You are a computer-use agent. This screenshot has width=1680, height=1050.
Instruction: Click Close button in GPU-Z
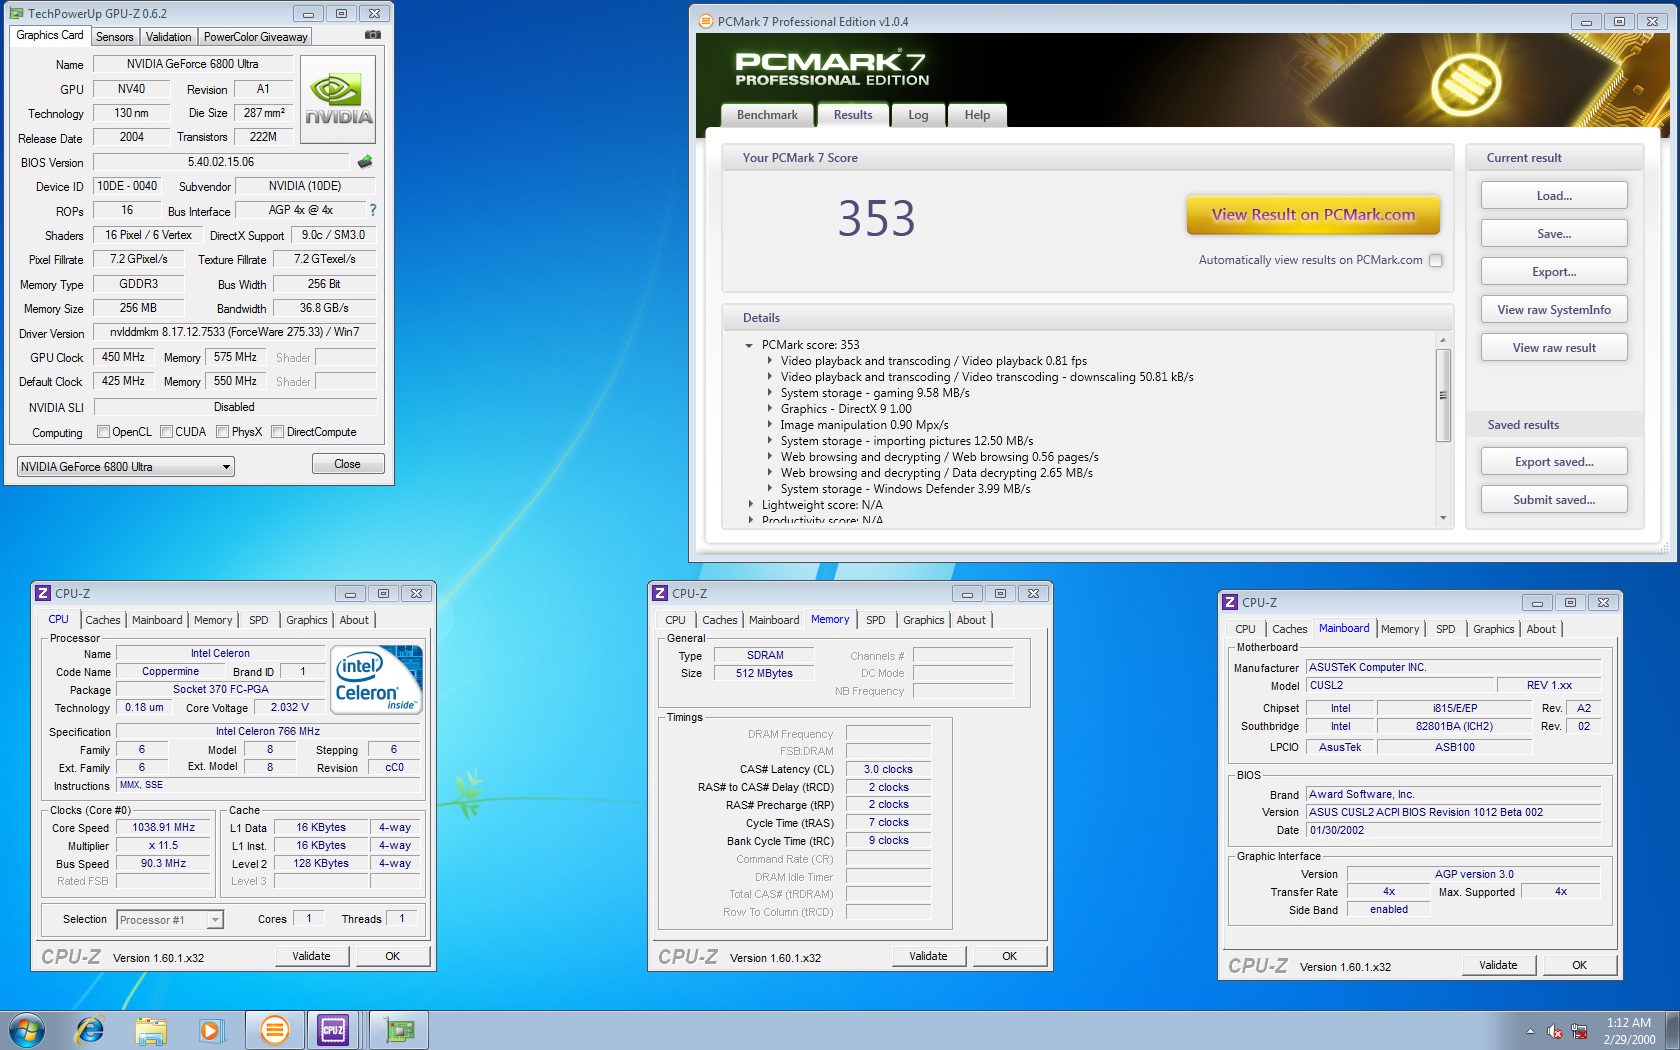coord(347,464)
